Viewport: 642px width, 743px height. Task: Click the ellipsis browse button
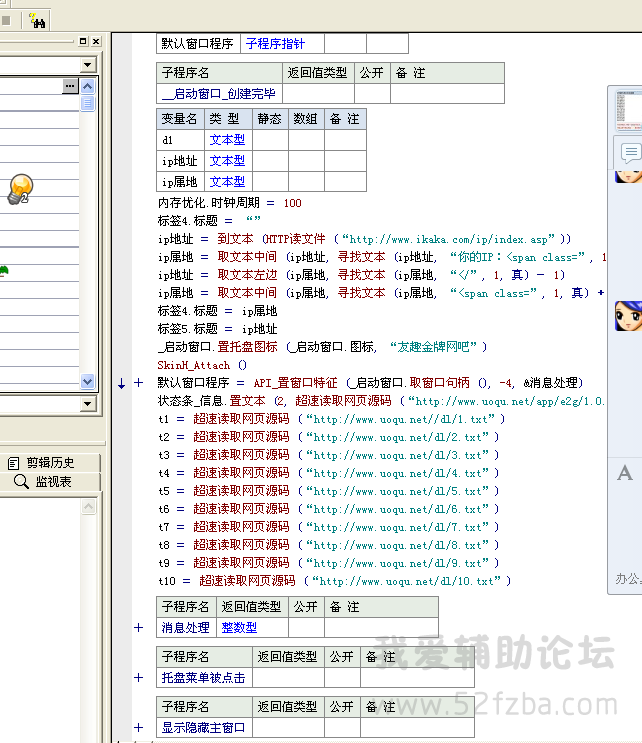(71, 86)
